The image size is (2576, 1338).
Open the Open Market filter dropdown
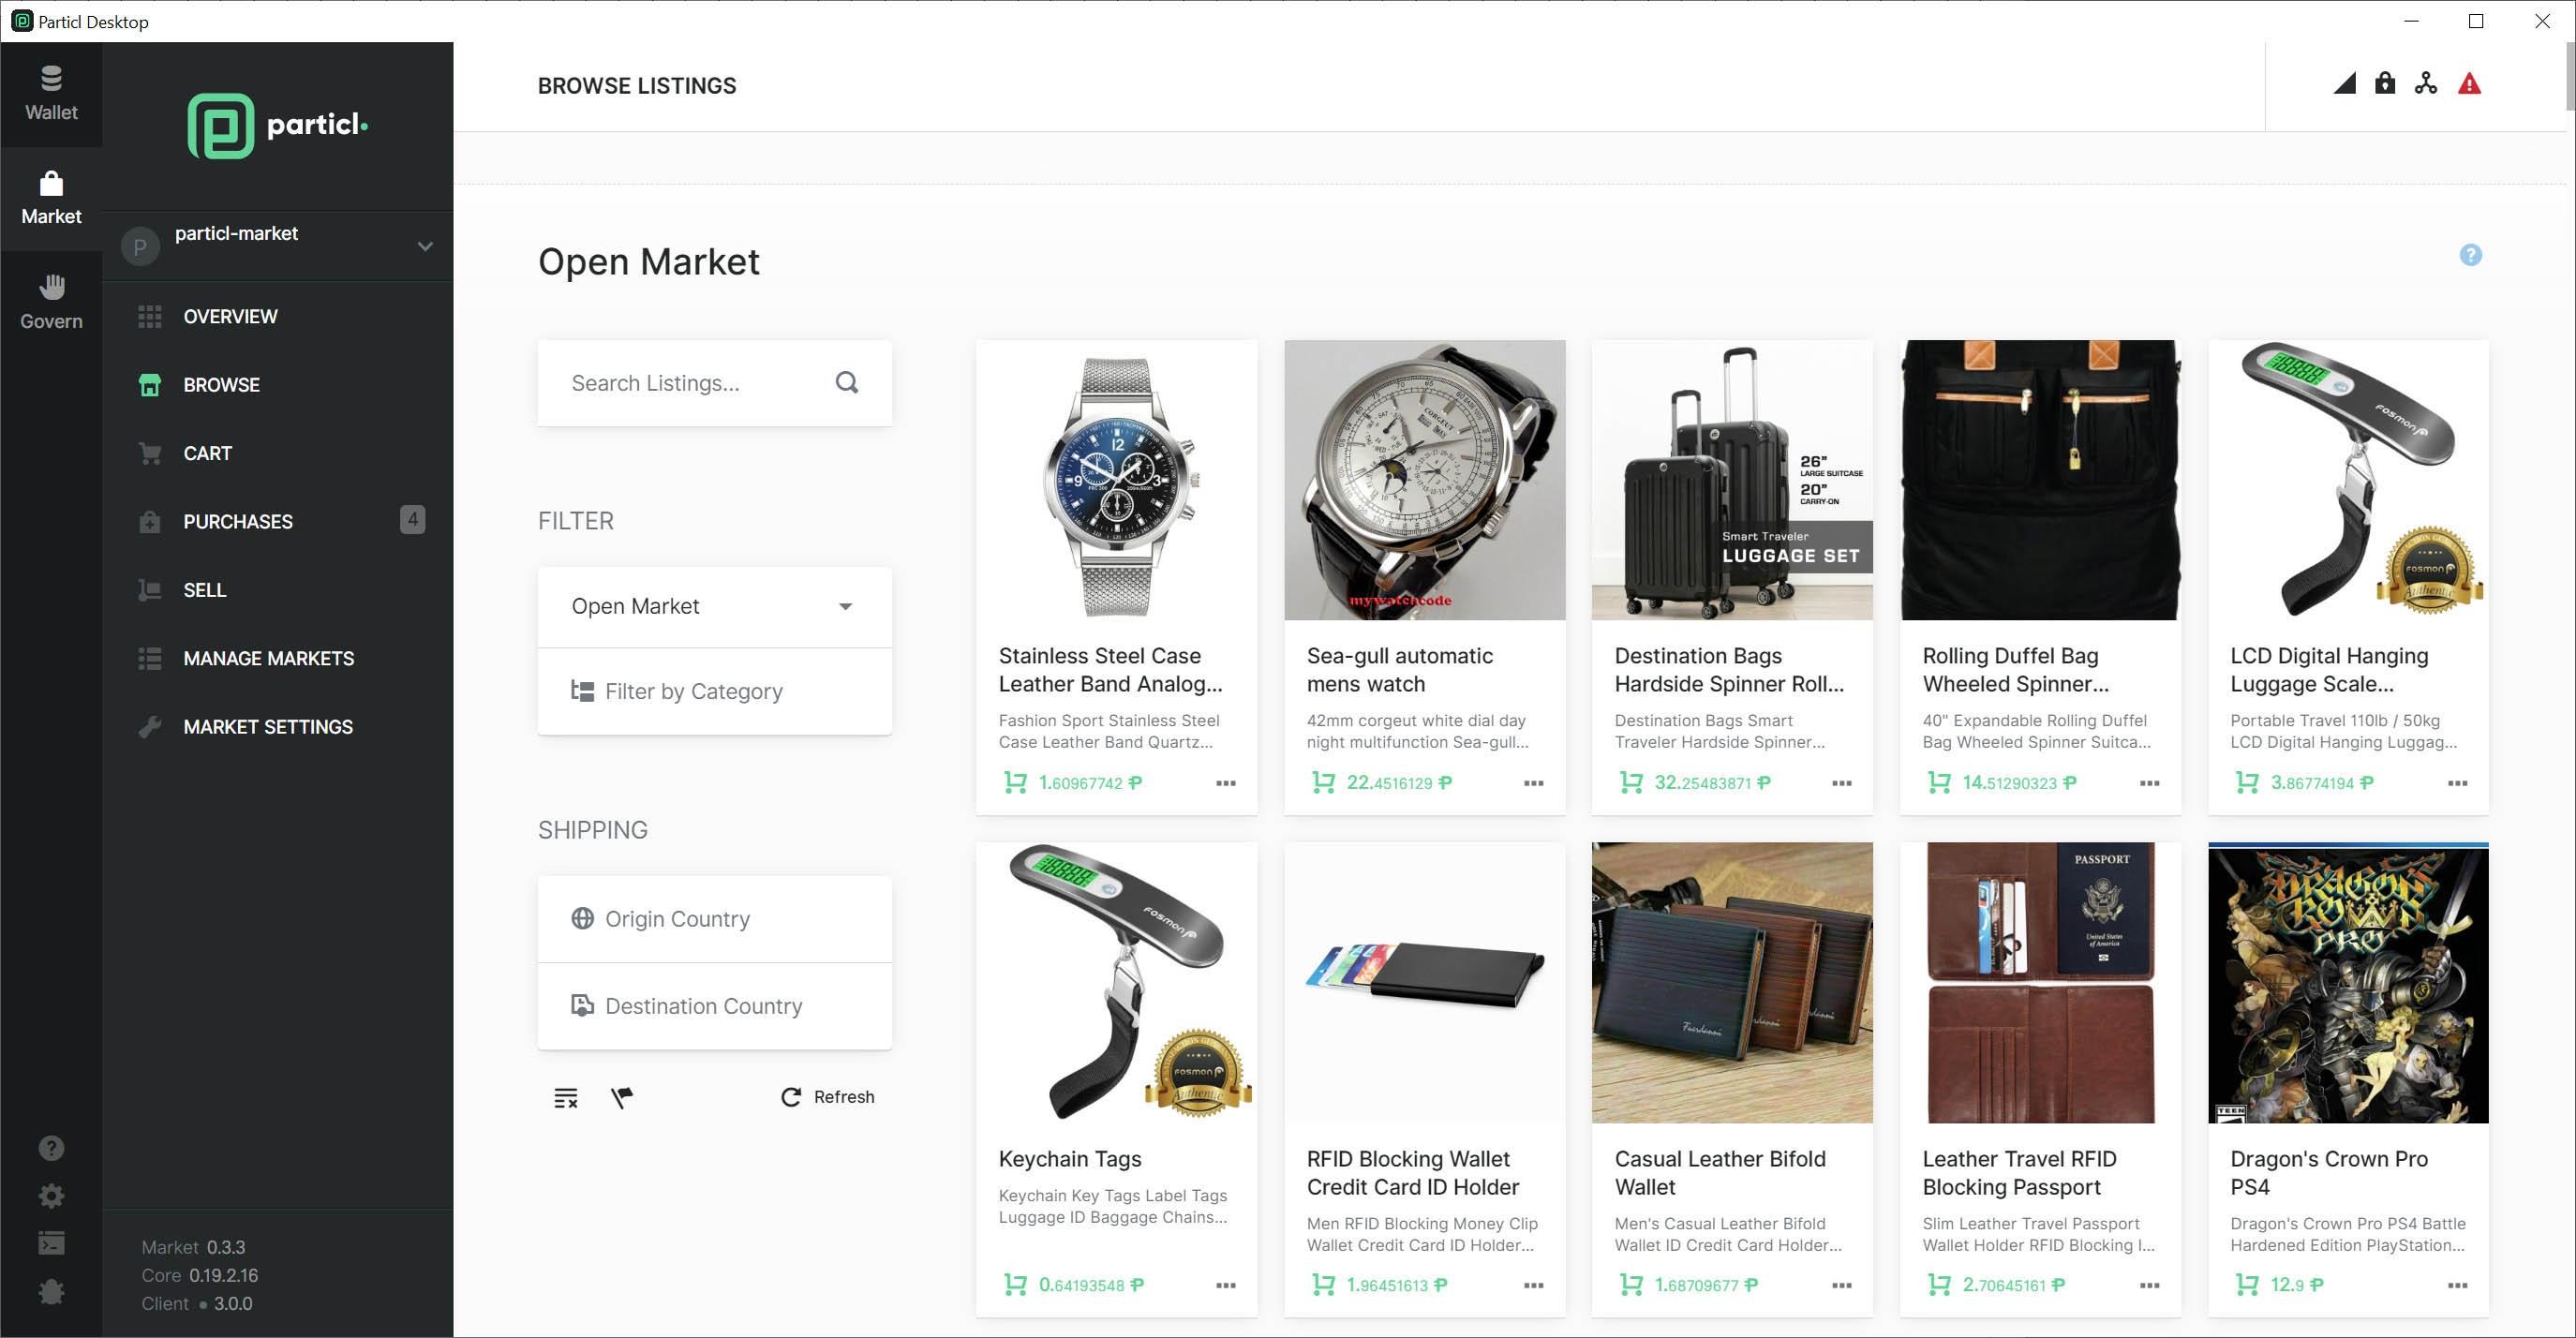(x=714, y=607)
